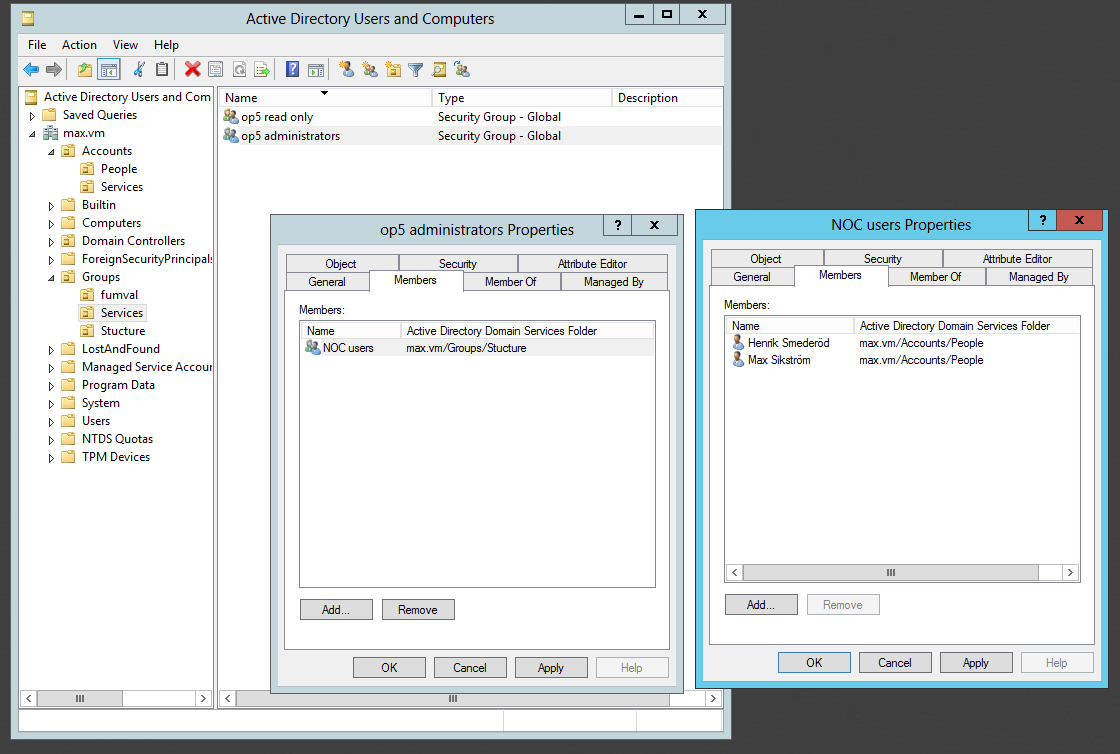Viewport: 1120px width, 754px height.
Task: Click the Refresh toolbar icon
Action: click(x=239, y=69)
